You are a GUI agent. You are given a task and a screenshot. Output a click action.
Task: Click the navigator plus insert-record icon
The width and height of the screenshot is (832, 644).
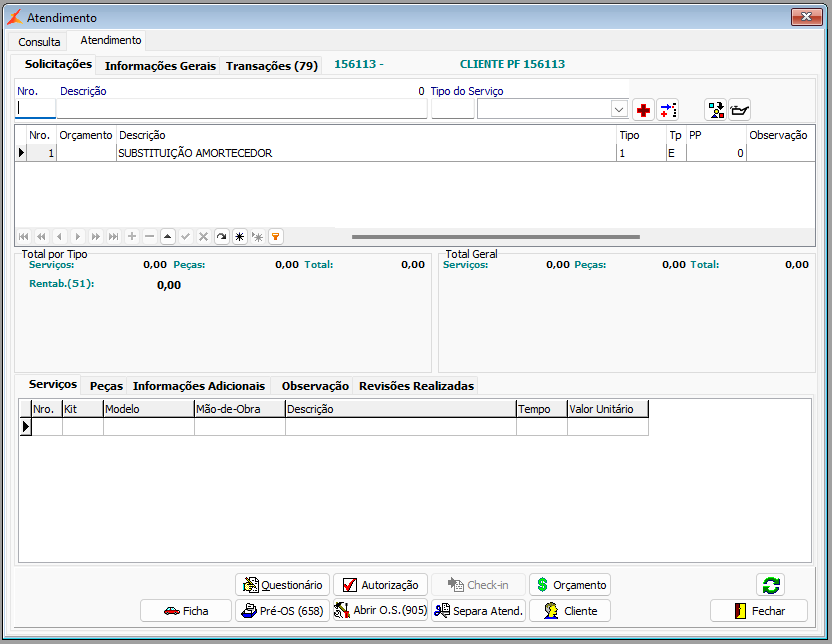tap(132, 237)
